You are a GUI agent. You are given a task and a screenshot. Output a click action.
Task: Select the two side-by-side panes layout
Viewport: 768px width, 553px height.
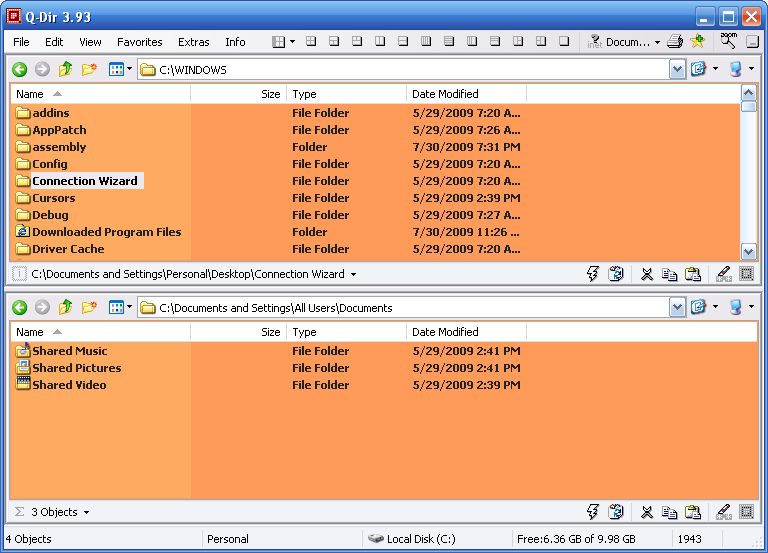(380, 42)
